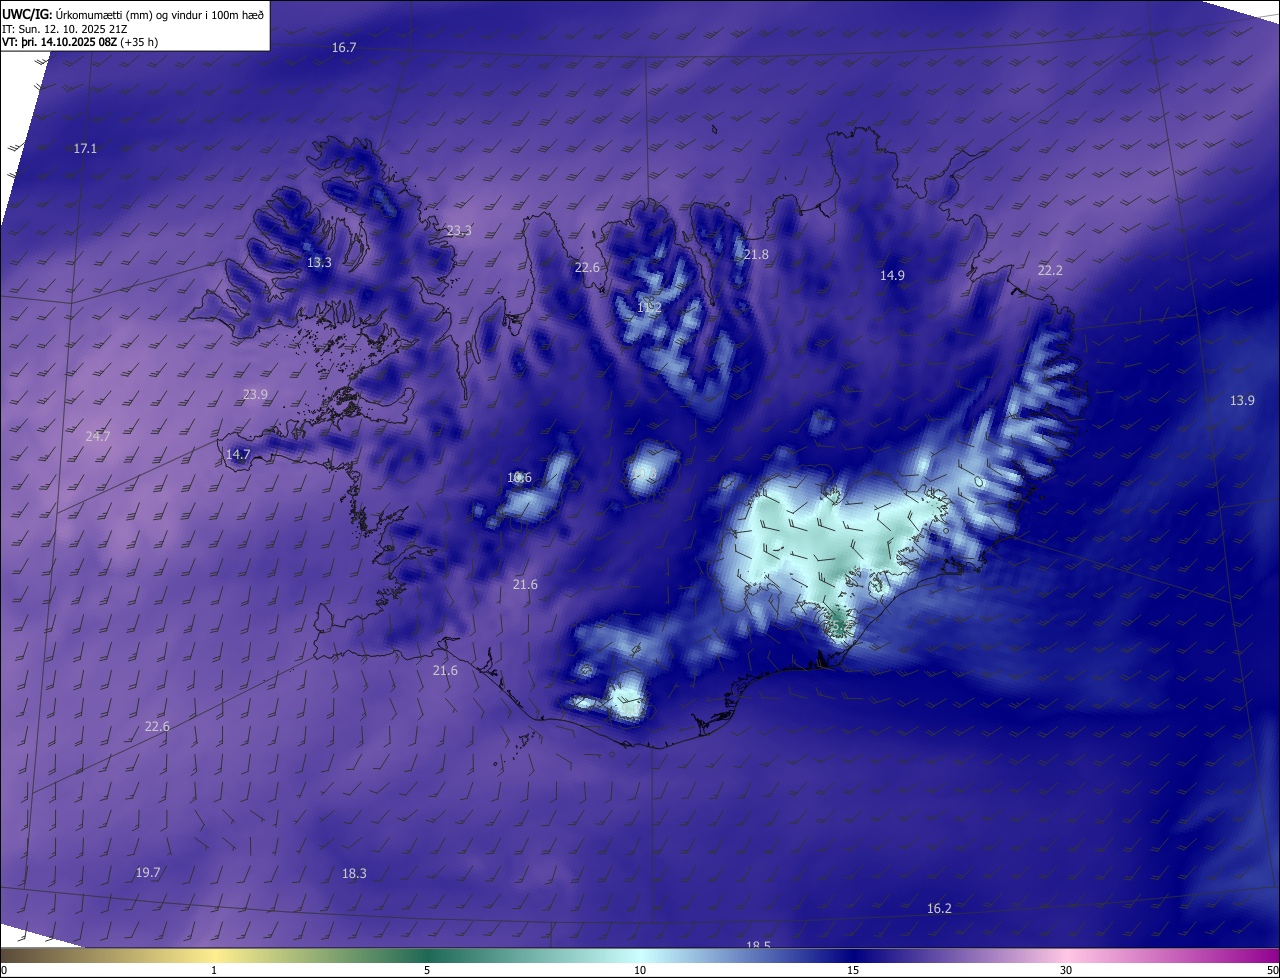Viewport: 1280px width, 978px height.
Task: Click the 'UWC/IG: Úrkomumætti' map title text
Action: [133, 14]
